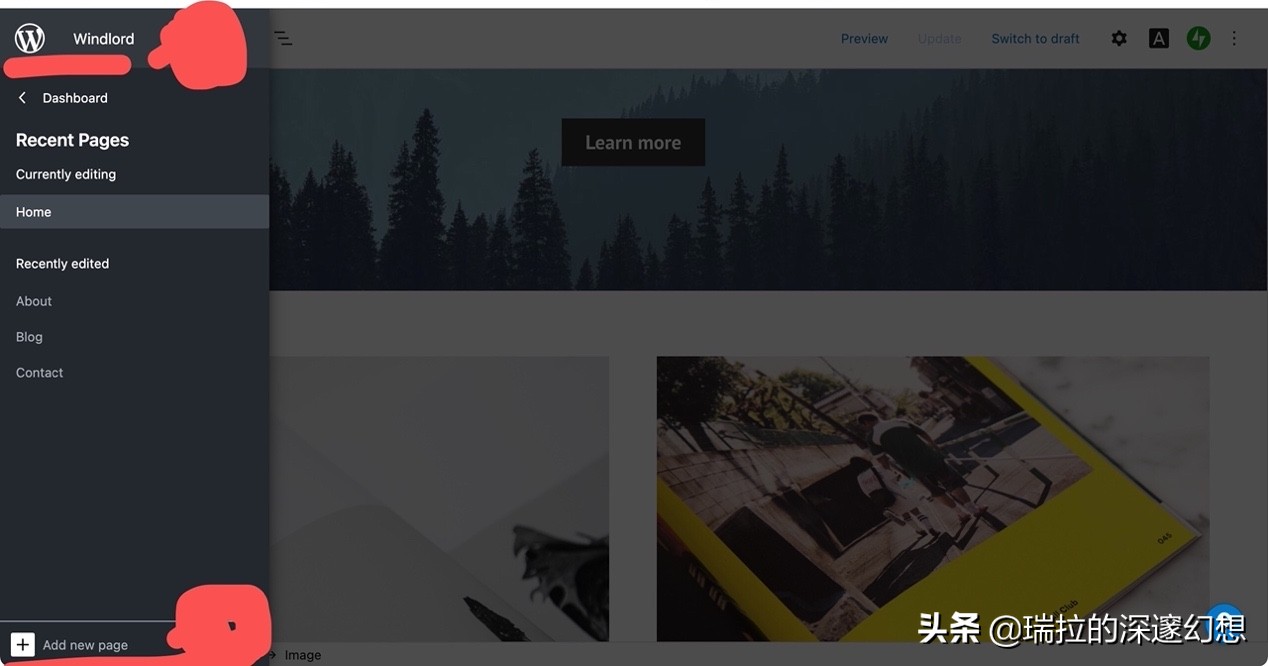This screenshot has width=1268, height=666.
Task: Open the Blog page in the sidebar
Action: [x=28, y=336]
